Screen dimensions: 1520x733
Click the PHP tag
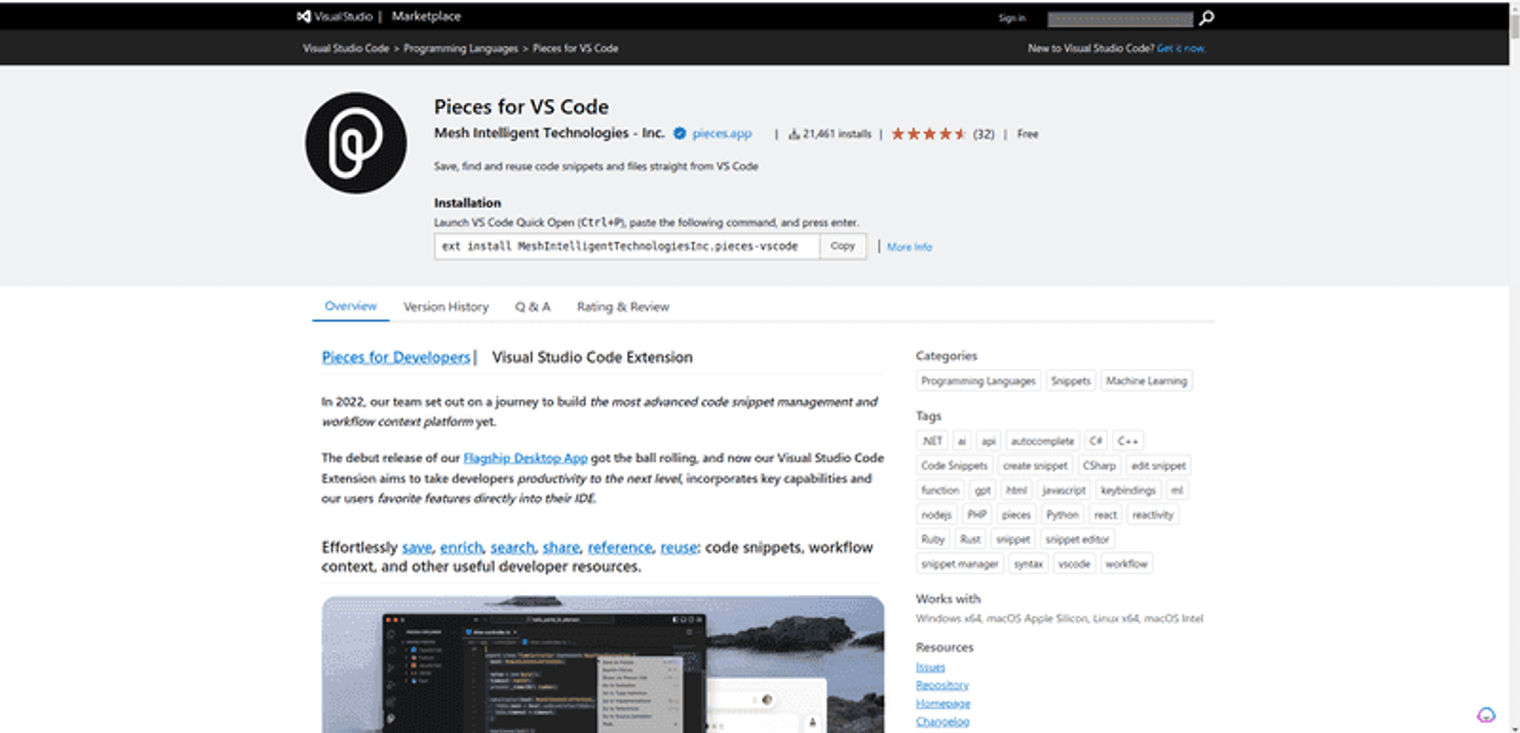[977, 515]
